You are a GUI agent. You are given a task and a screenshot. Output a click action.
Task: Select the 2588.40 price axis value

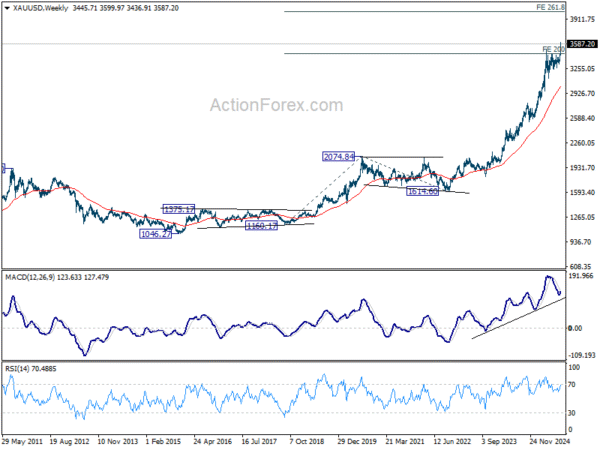[582, 118]
